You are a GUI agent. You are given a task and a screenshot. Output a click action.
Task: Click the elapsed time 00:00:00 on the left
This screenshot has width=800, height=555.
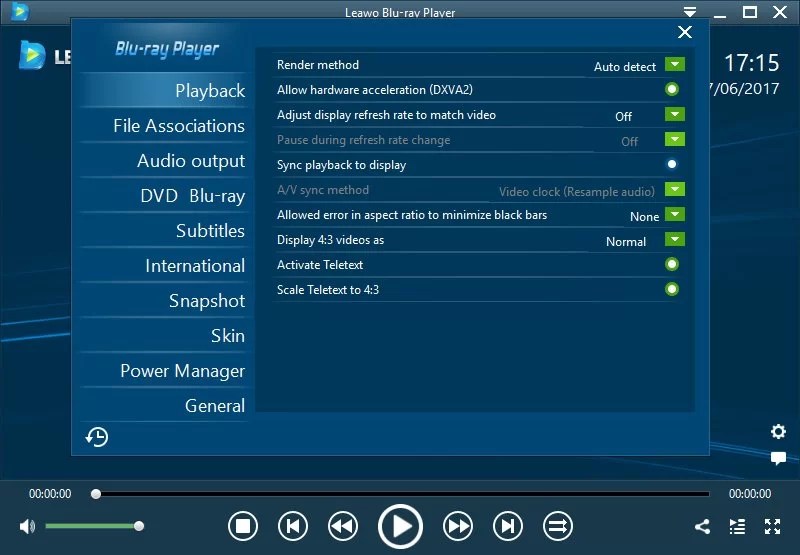pyautogui.click(x=50, y=494)
